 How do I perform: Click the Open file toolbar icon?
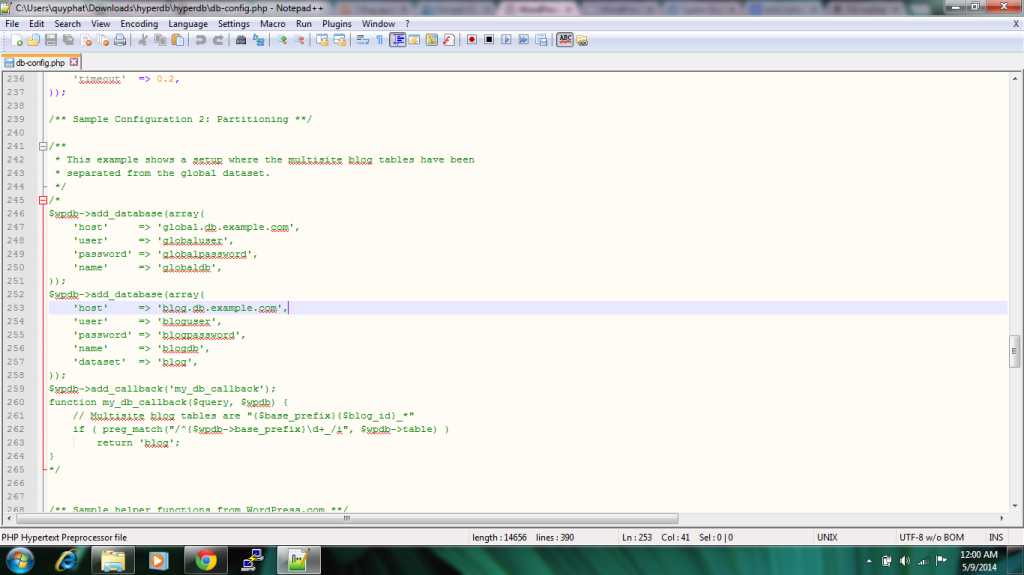pyautogui.click(x=34, y=41)
